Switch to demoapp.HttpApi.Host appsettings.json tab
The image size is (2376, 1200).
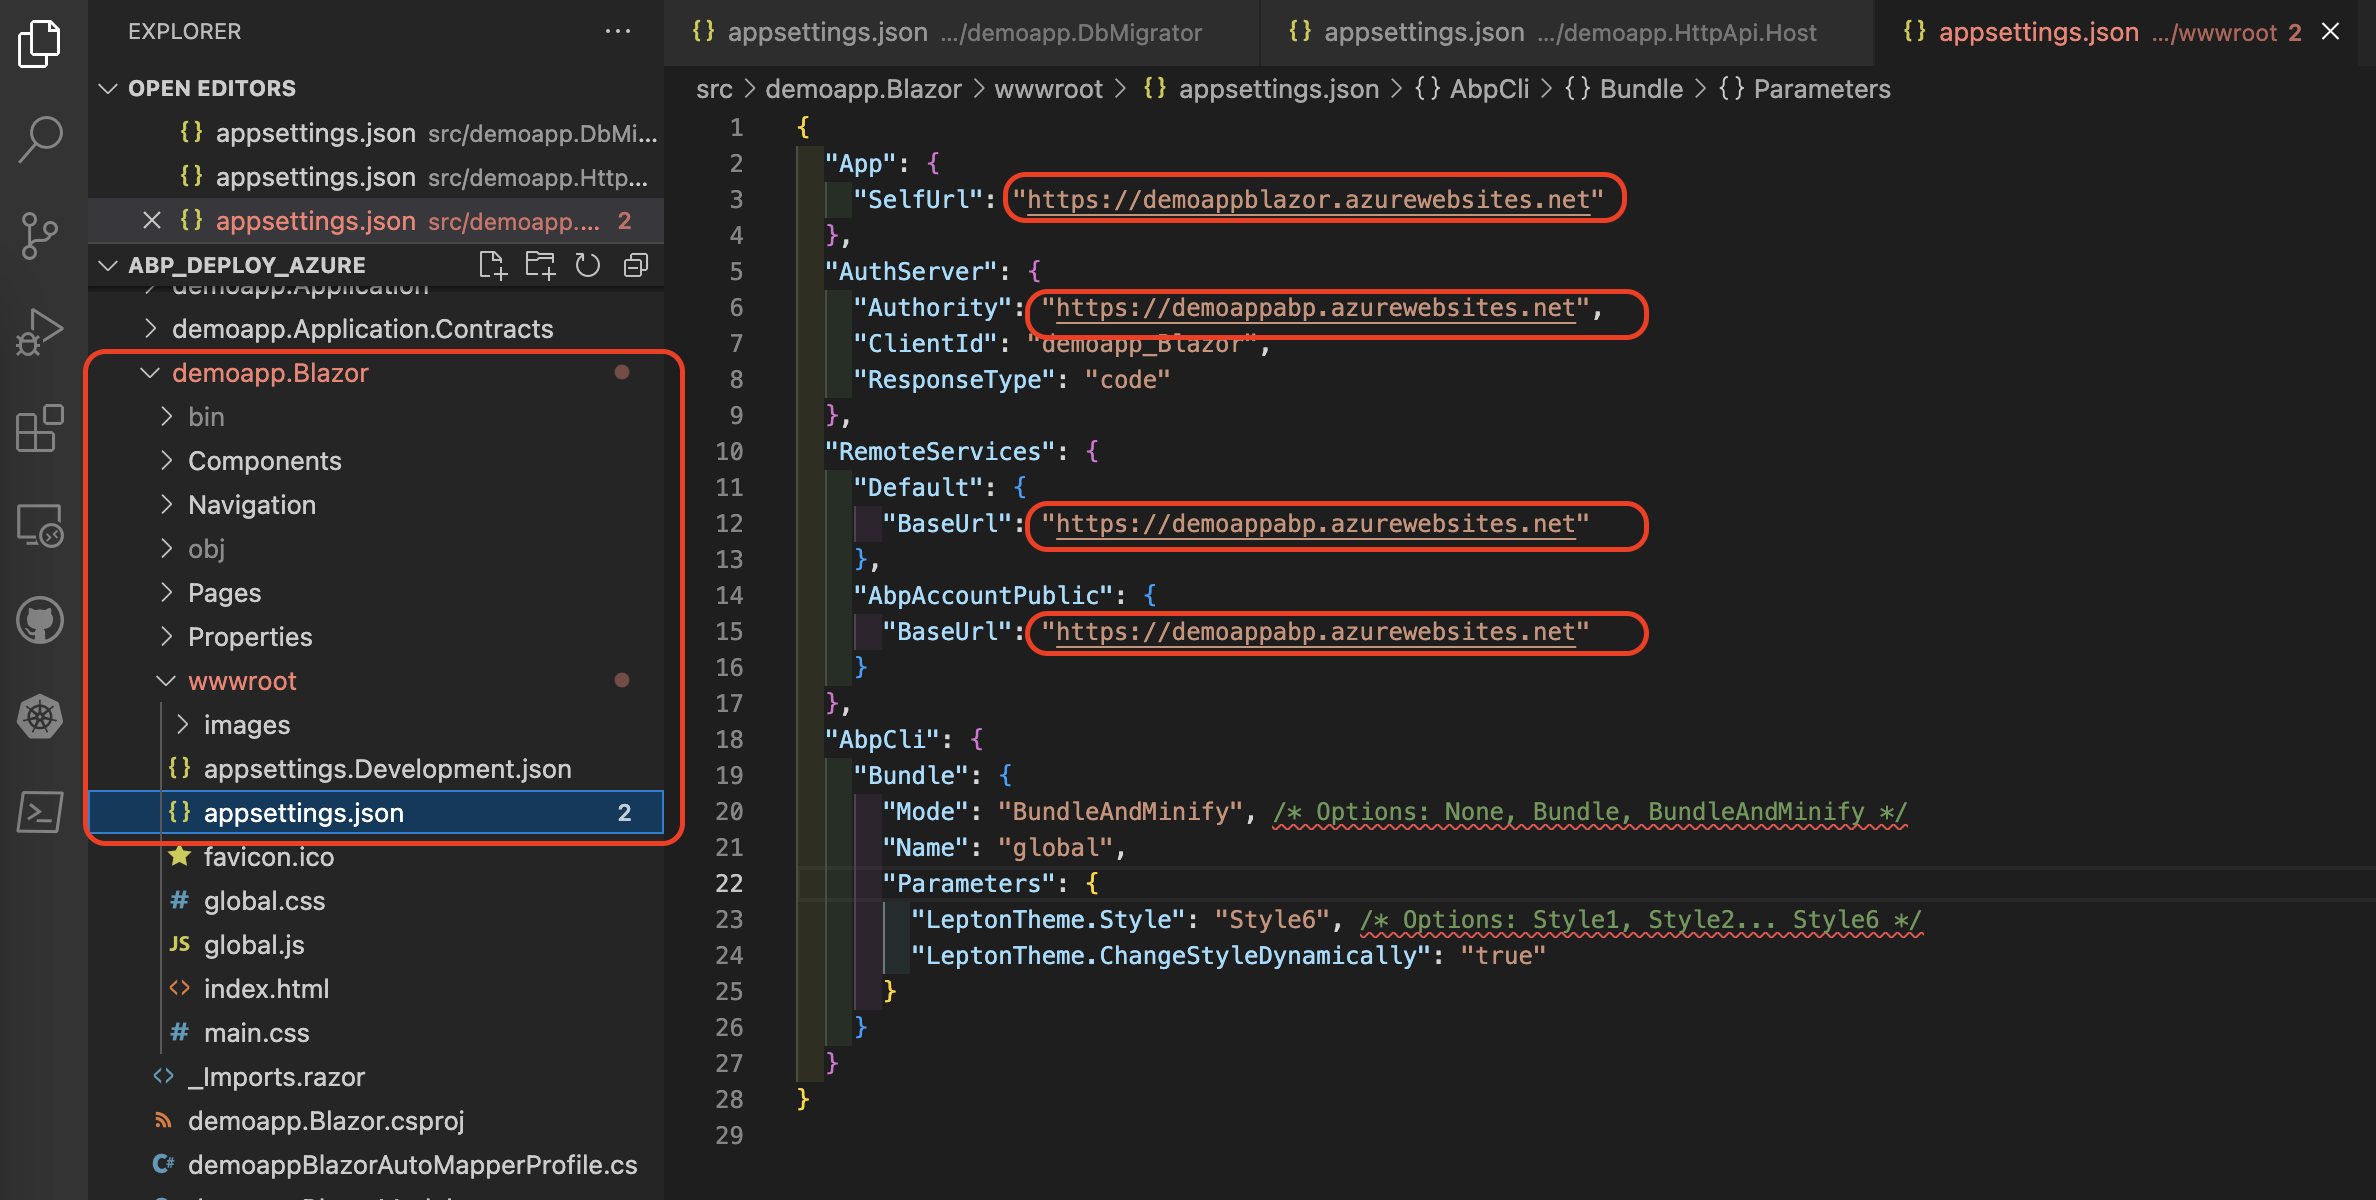(x=1553, y=32)
